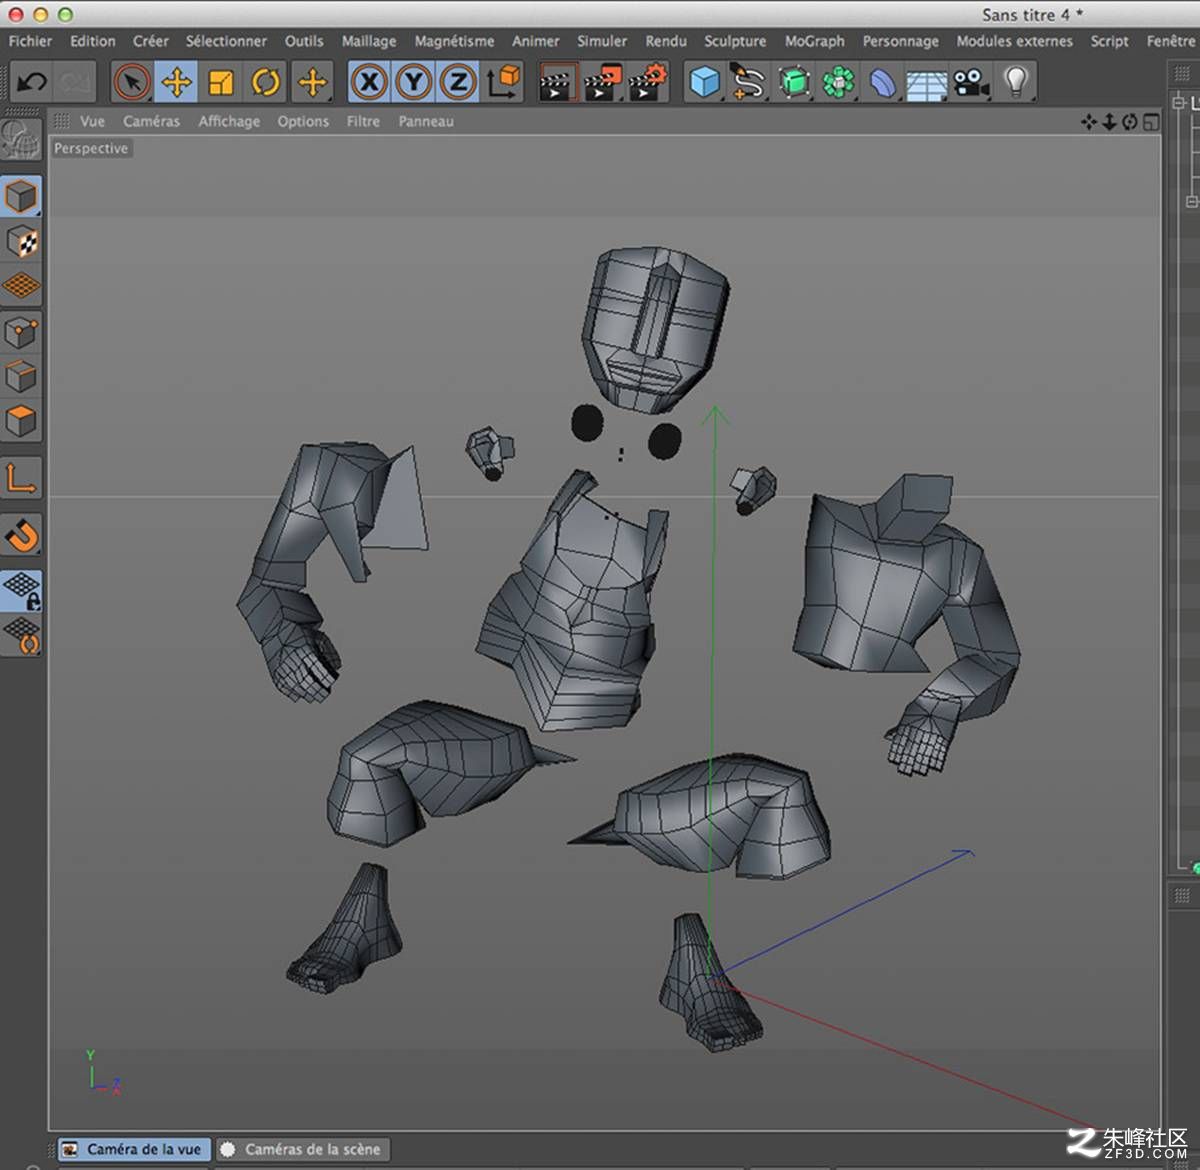Open the Panneau viewport menu
The height and width of the screenshot is (1170, 1200).
426,121
